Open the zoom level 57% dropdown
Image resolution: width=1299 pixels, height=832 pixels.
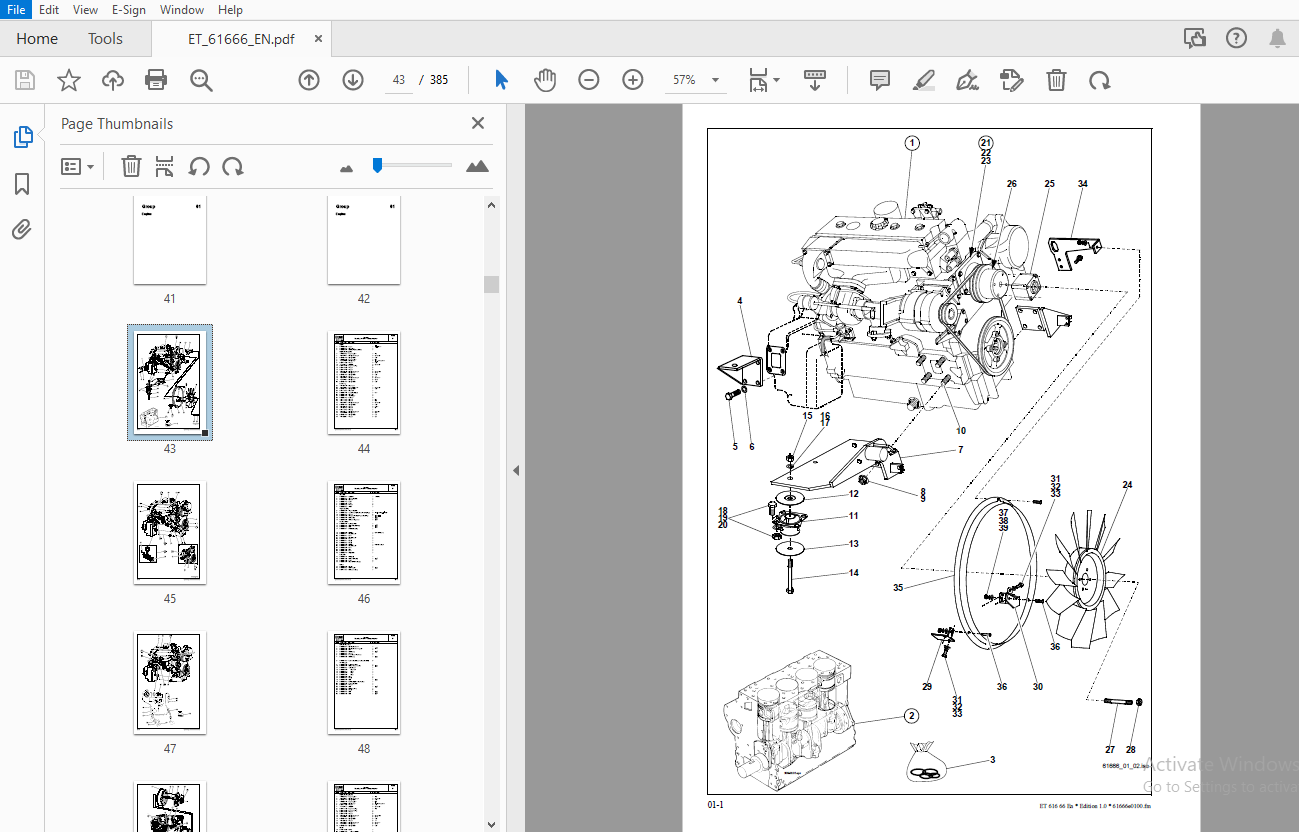click(x=696, y=80)
